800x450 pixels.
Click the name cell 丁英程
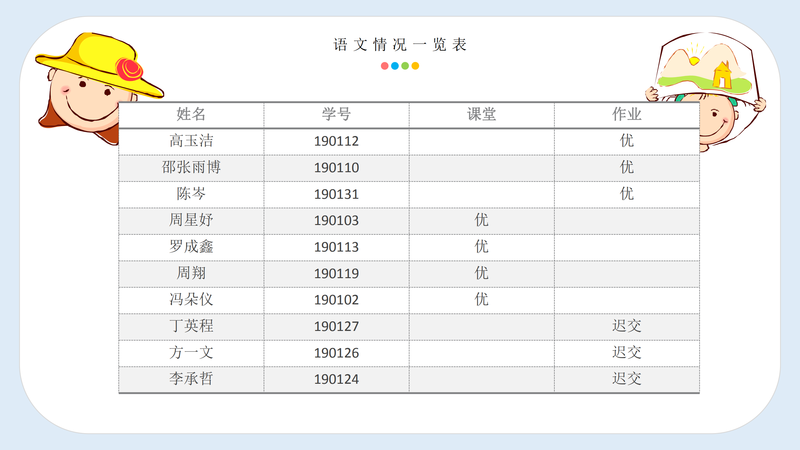191,326
